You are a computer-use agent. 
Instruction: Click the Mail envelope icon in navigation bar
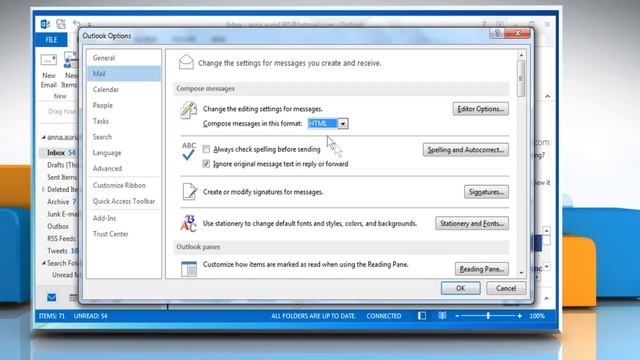coord(51,297)
